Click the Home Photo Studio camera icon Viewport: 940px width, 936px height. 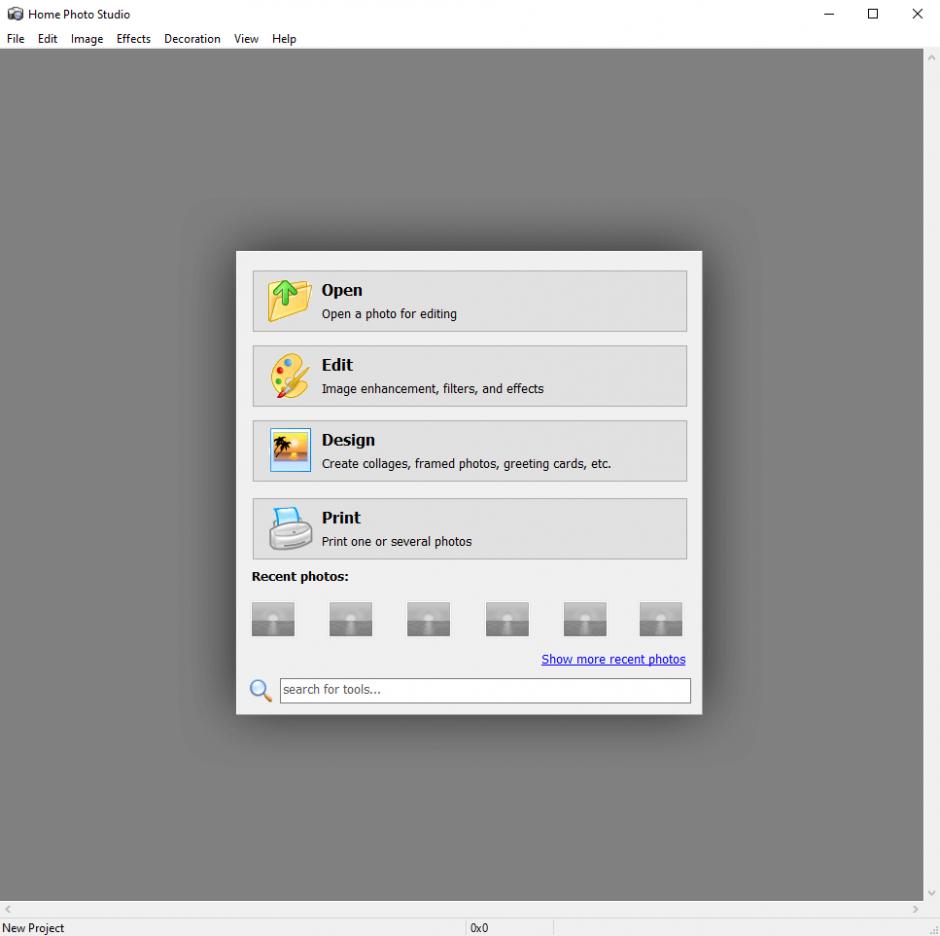(x=15, y=14)
